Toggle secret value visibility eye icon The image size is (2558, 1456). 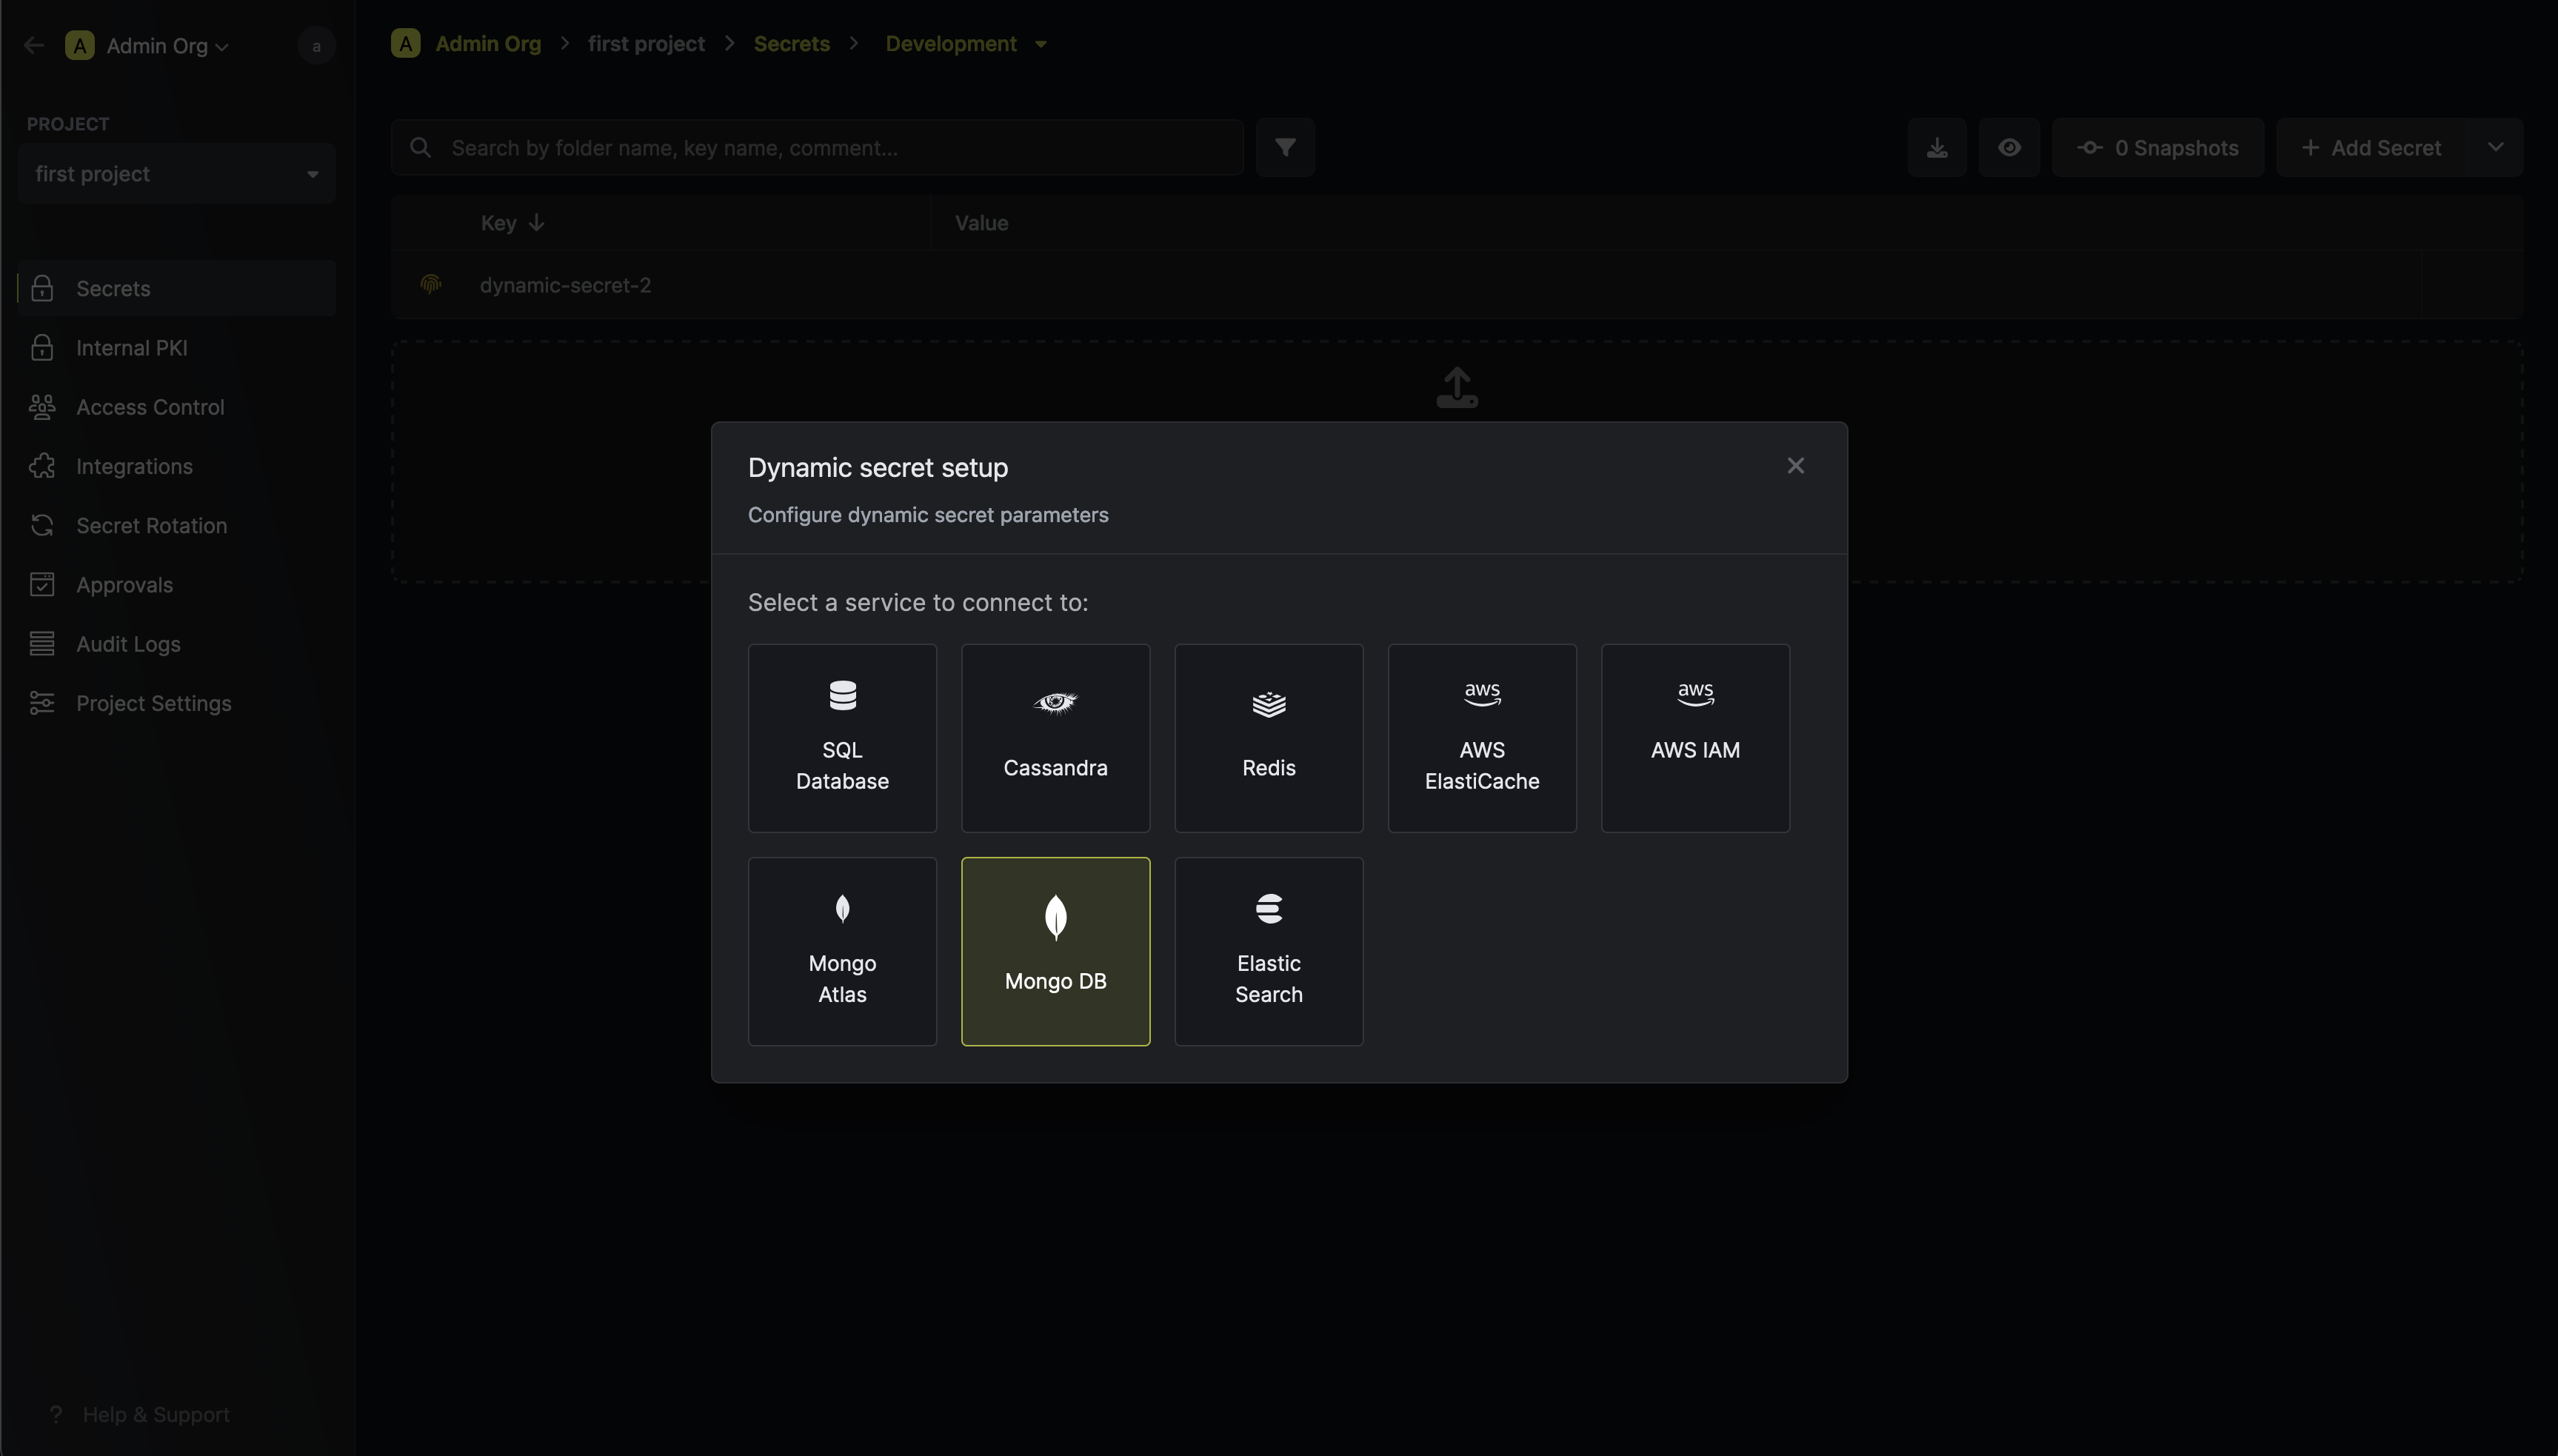coord(2009,148)
